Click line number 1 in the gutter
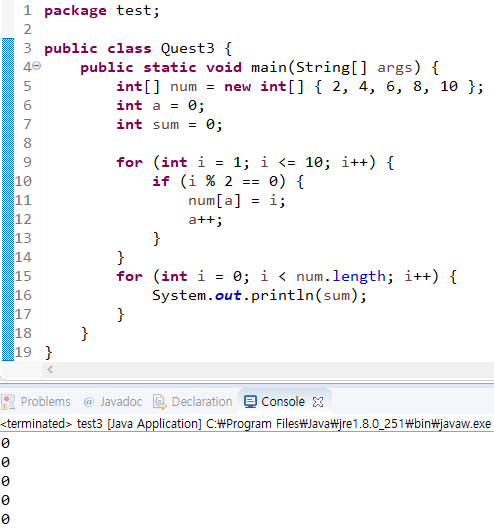494x531 pixels. click(x=27, y=10)
